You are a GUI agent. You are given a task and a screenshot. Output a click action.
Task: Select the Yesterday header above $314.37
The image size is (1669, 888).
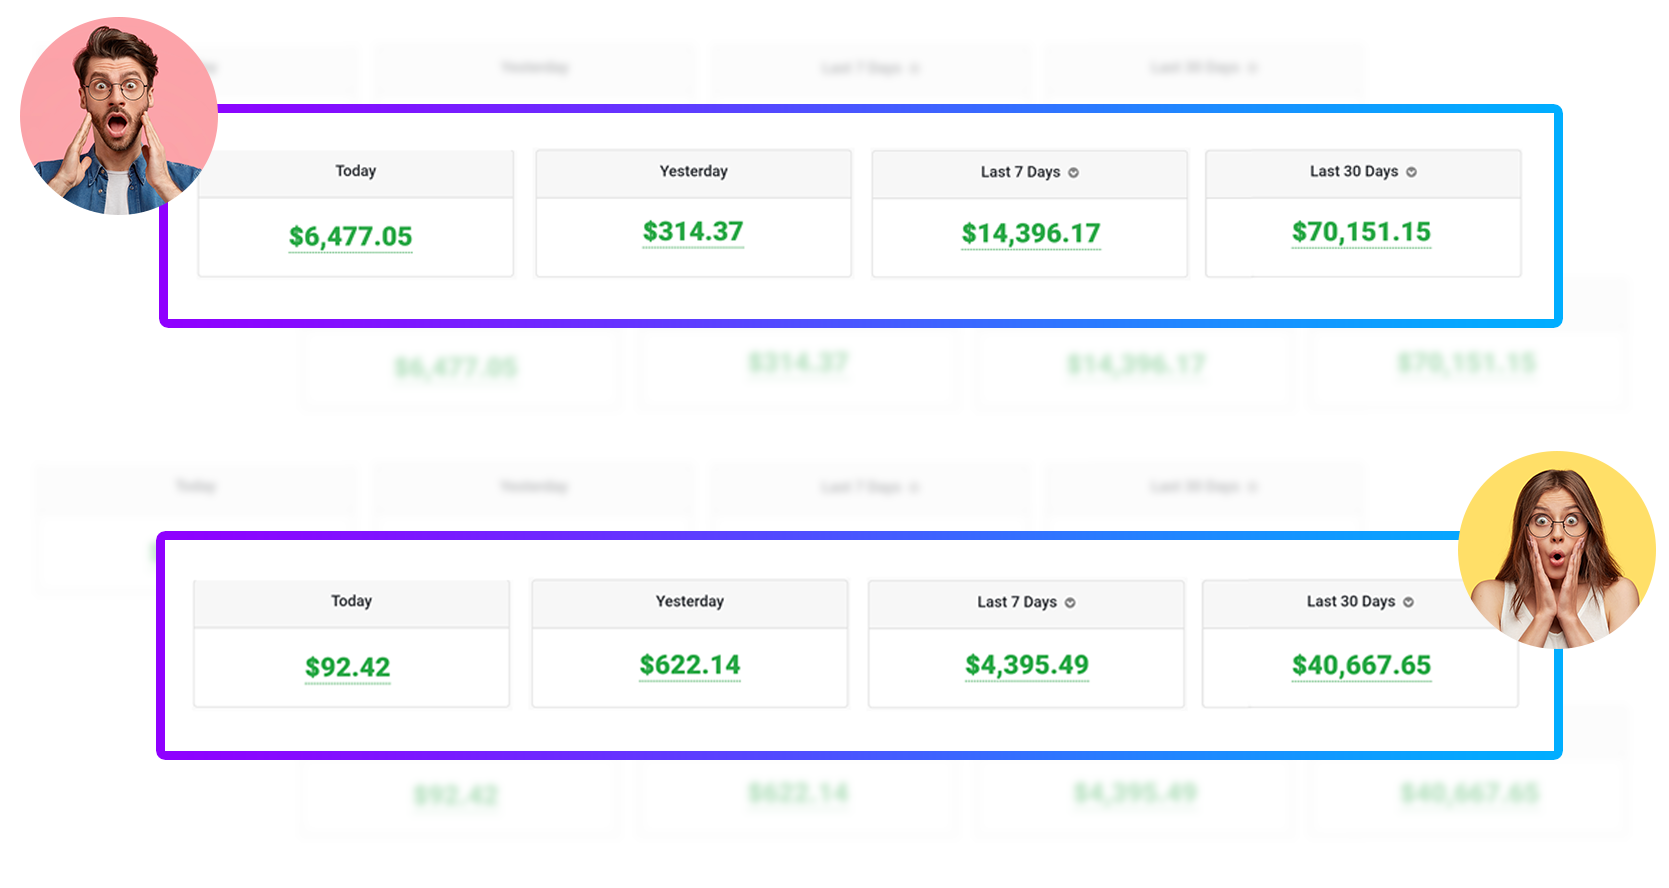pyautogui.click(x=694, y=171)
